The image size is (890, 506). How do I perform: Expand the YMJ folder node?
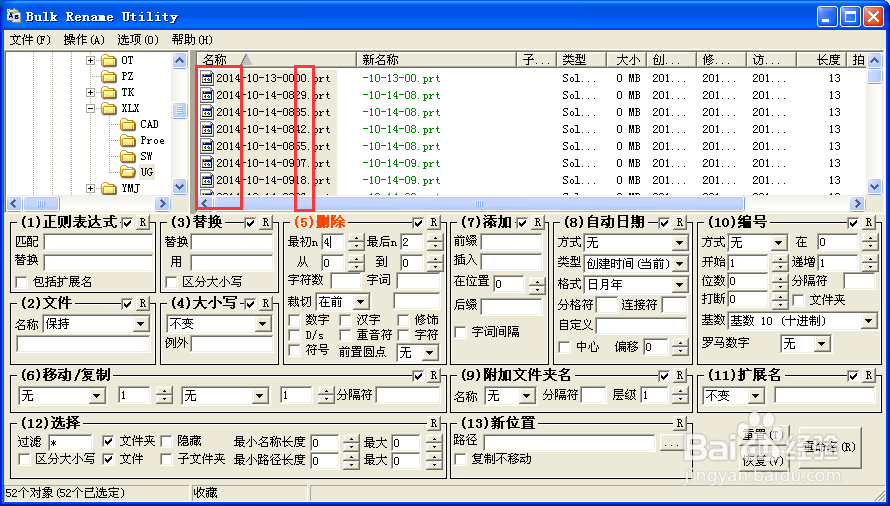91,189
